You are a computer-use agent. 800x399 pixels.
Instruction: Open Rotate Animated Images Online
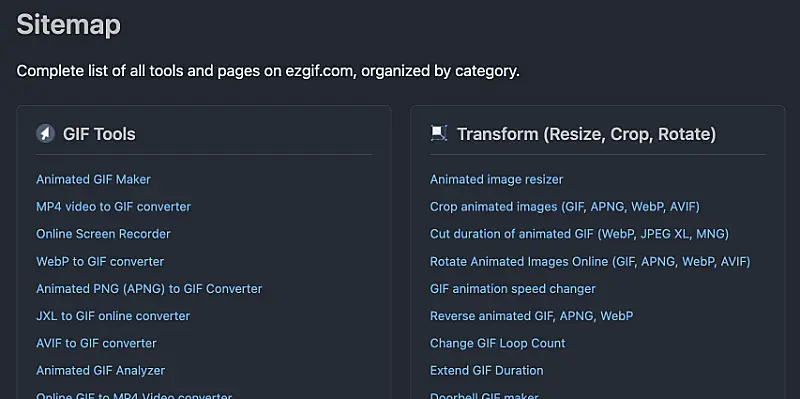590,262
